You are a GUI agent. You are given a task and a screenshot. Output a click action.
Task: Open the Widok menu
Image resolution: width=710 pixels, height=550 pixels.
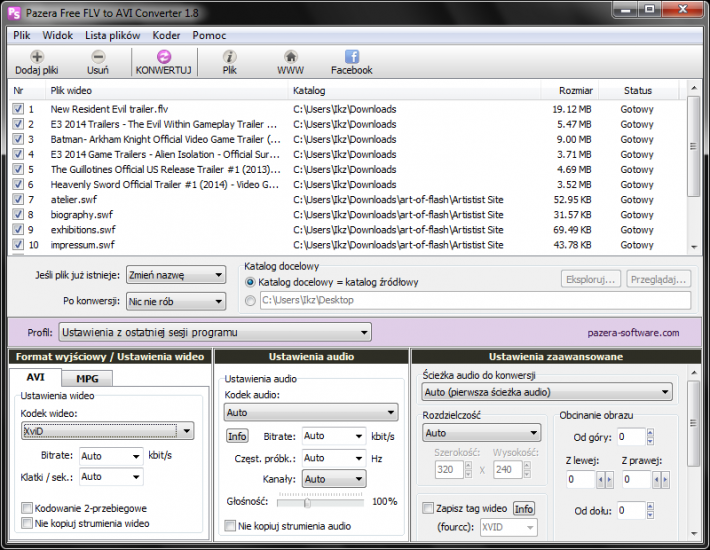pos(58,35)
